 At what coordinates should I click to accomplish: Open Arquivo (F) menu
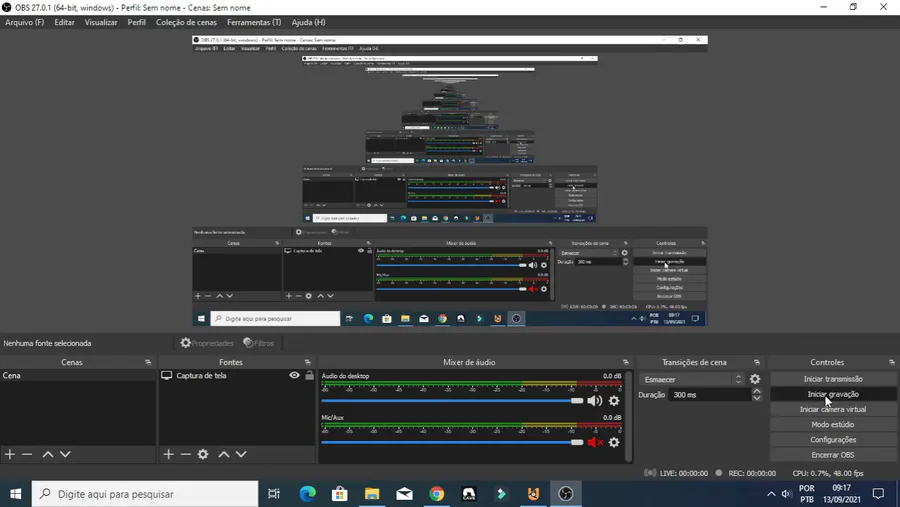[x=25, y=22]
